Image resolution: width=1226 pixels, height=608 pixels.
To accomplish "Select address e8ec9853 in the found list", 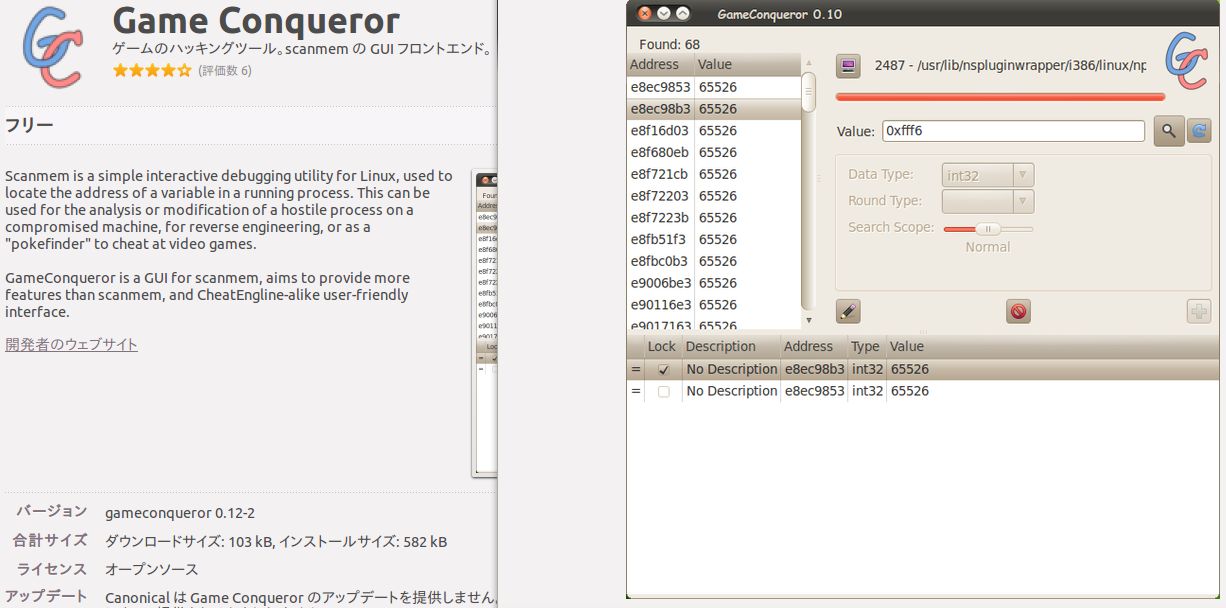I will (x=660, y=87).
